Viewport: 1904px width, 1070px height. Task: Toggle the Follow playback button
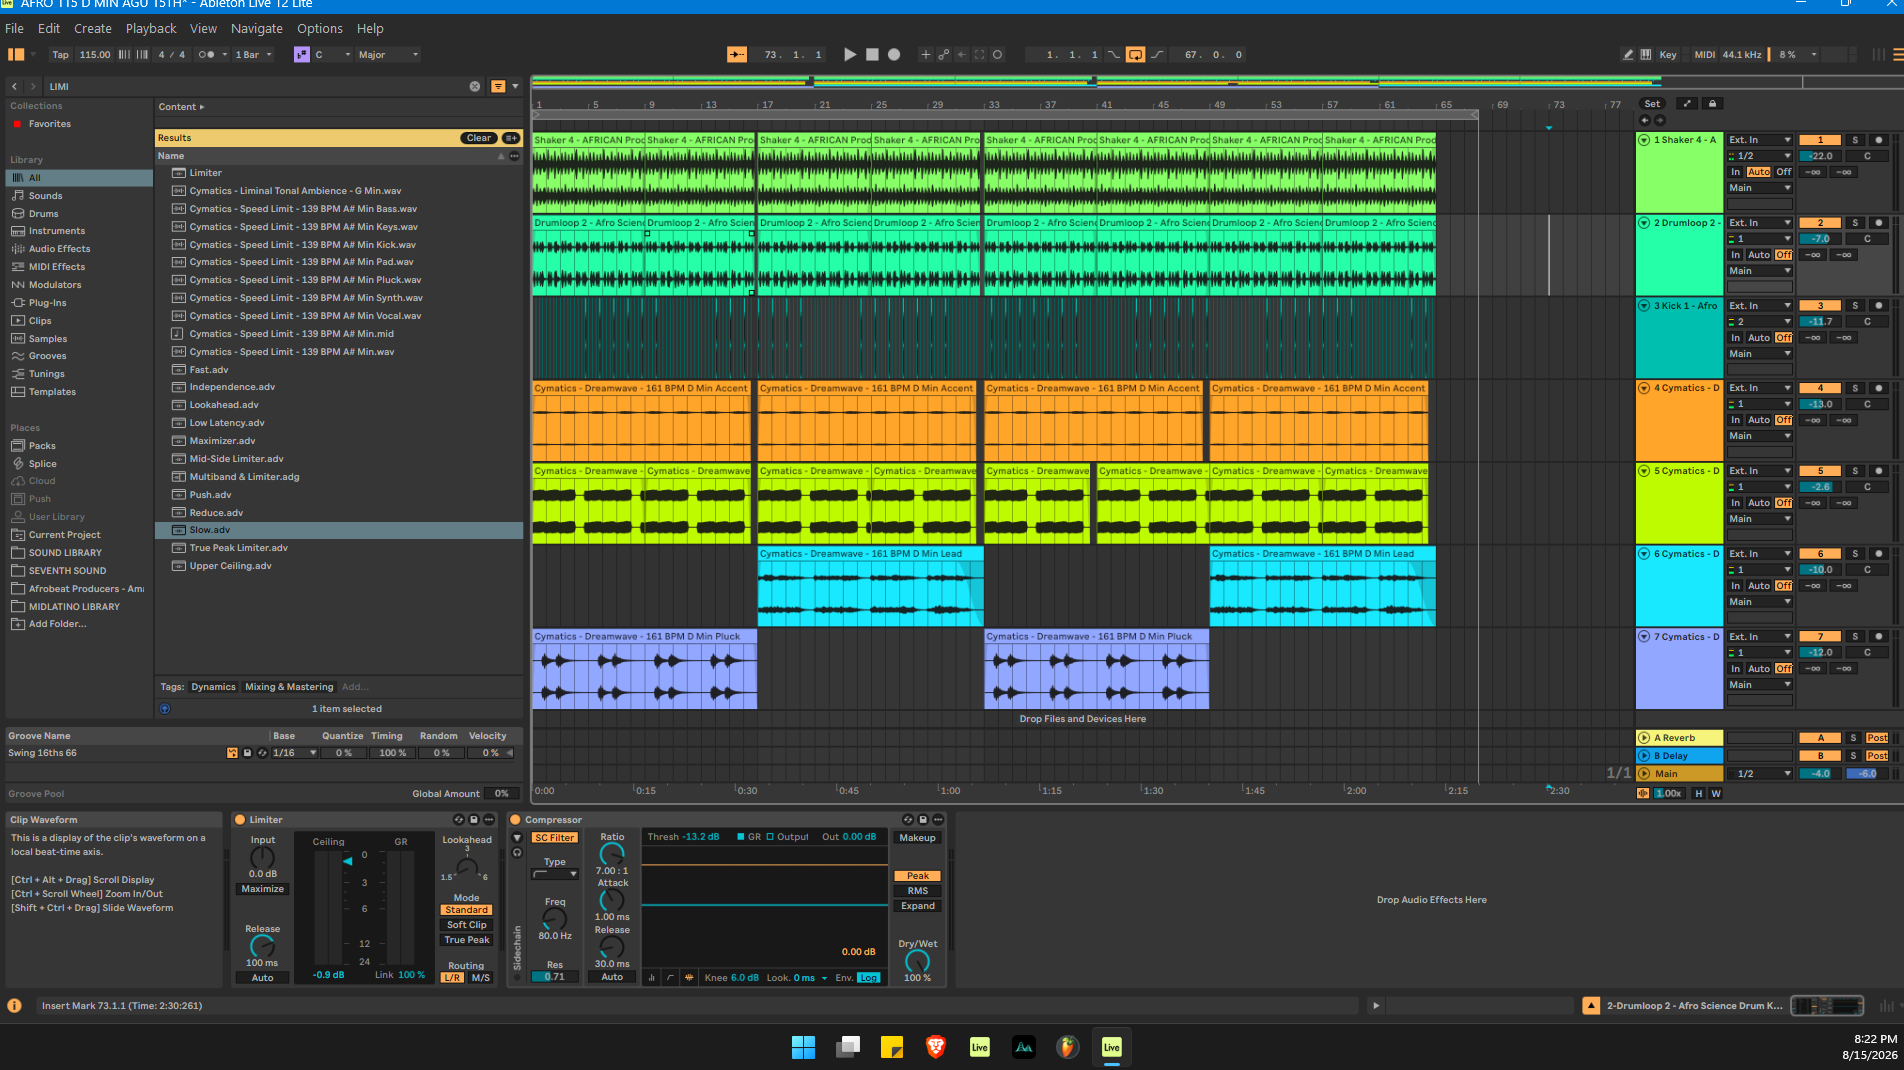737,55
